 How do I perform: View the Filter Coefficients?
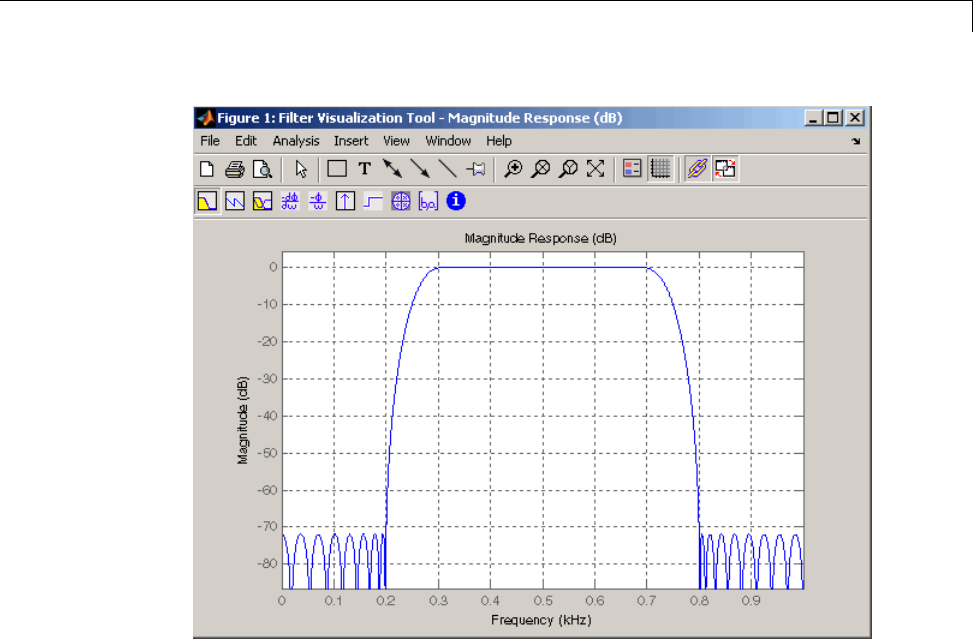[428, 201]
